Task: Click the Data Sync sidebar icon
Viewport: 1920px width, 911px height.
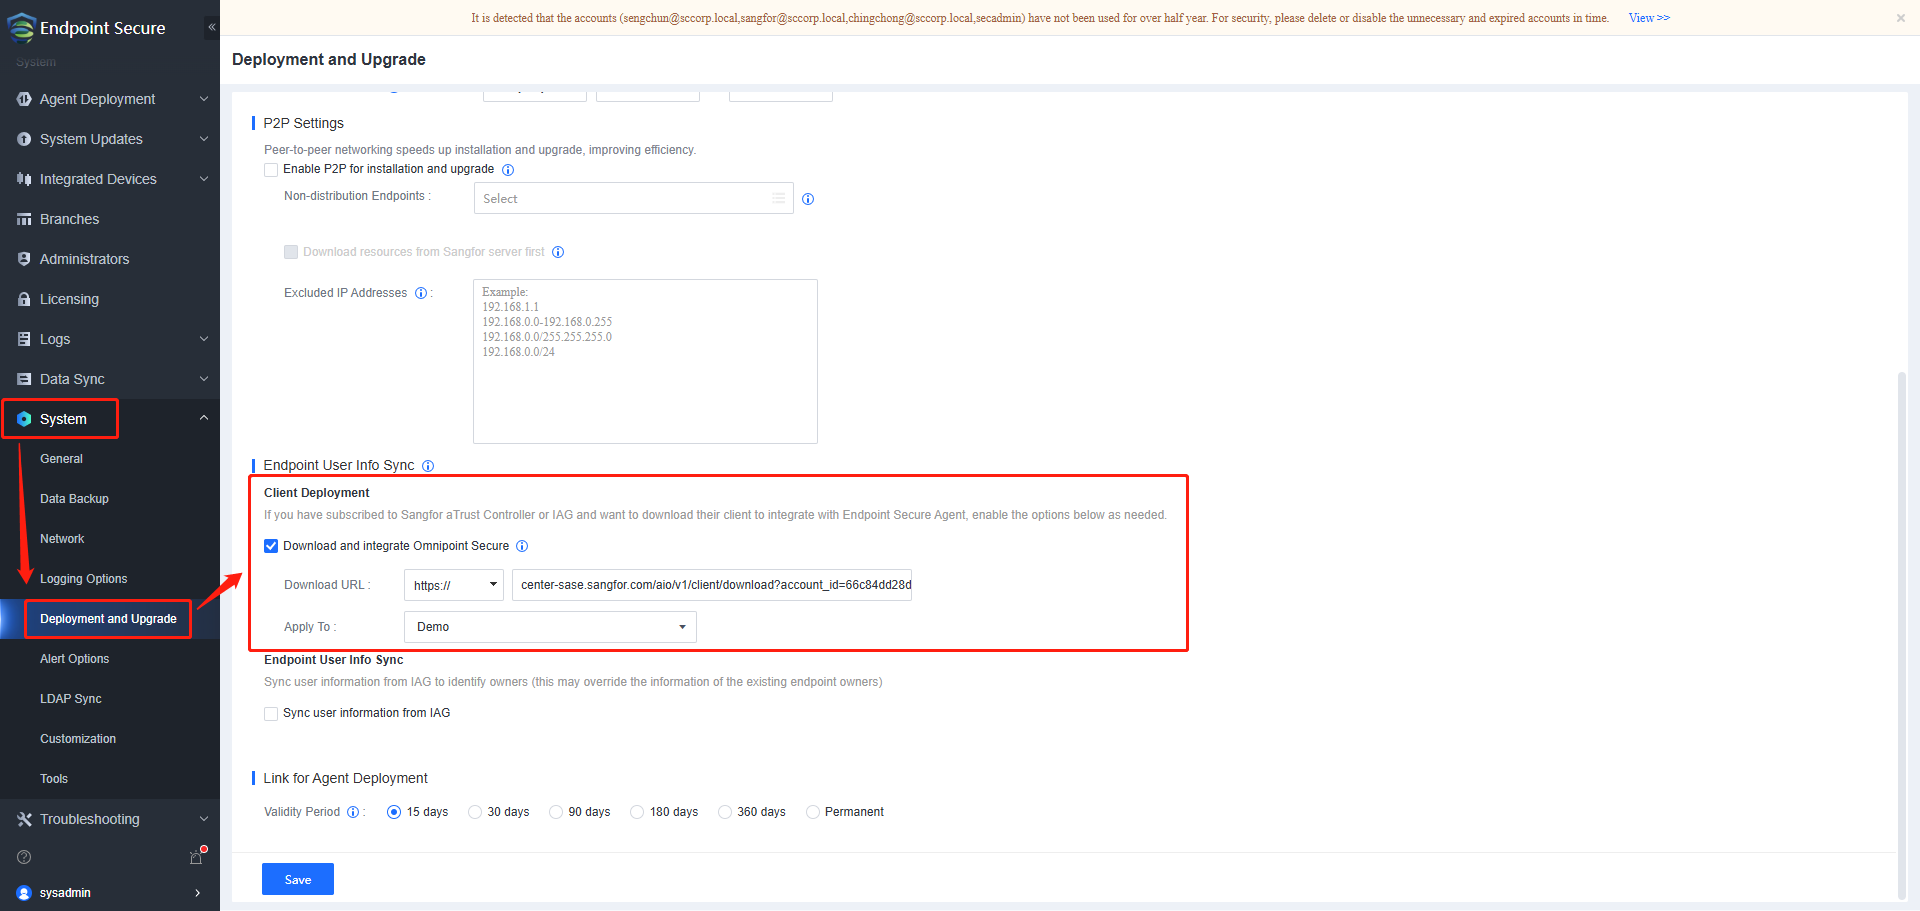Action: (x=24, y=379)
